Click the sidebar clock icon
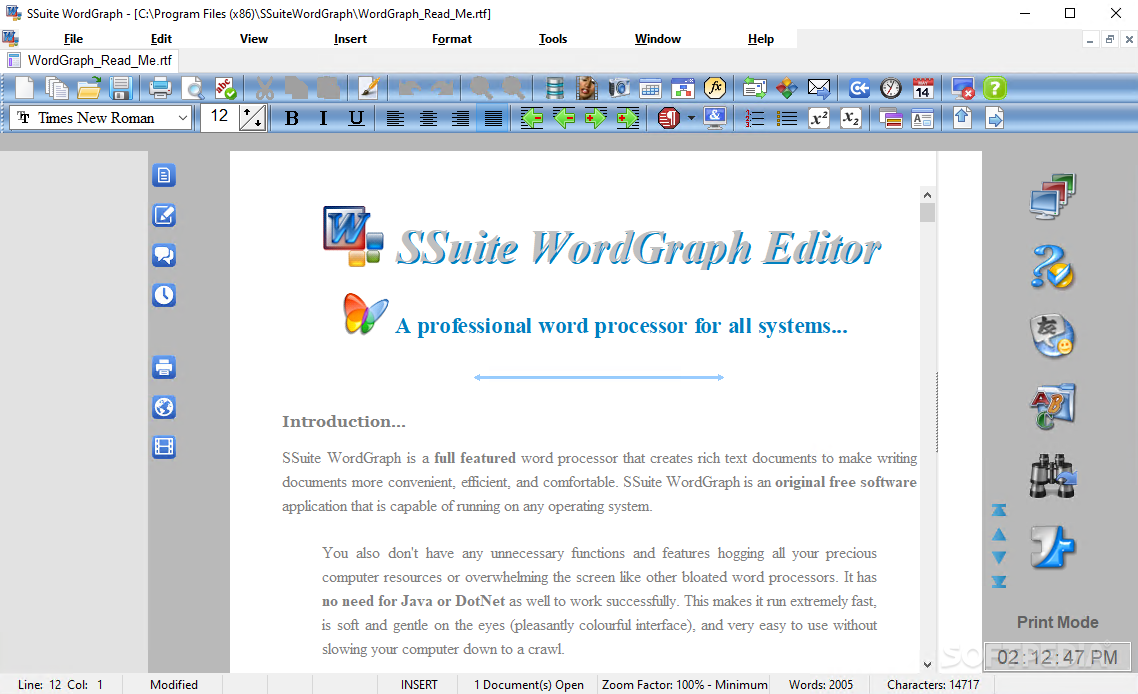Viewport: 1138px width, 694px height. click(x=164, y=295)
